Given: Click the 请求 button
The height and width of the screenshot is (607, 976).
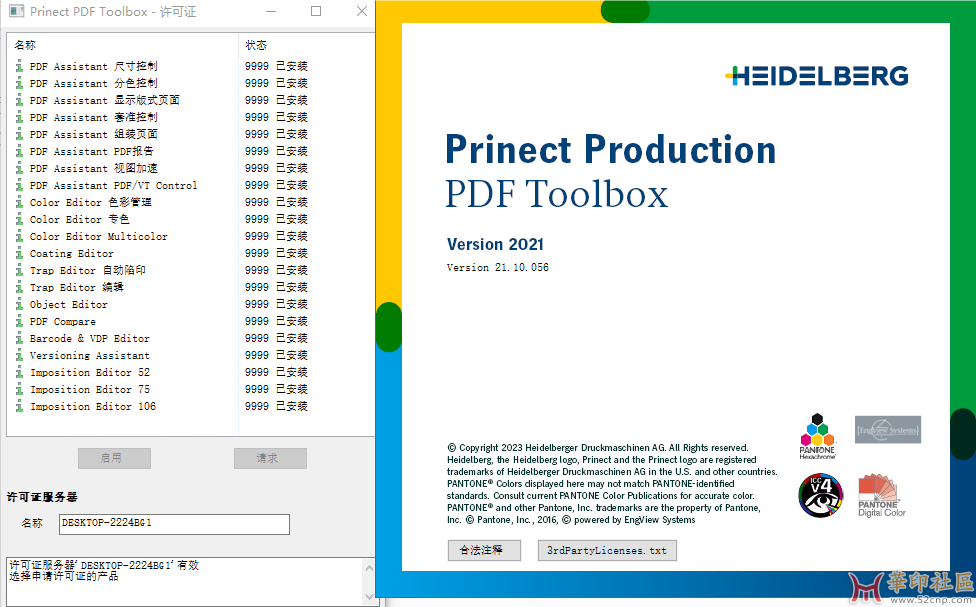Looking at the screenshot, I should tap(270, 458).
